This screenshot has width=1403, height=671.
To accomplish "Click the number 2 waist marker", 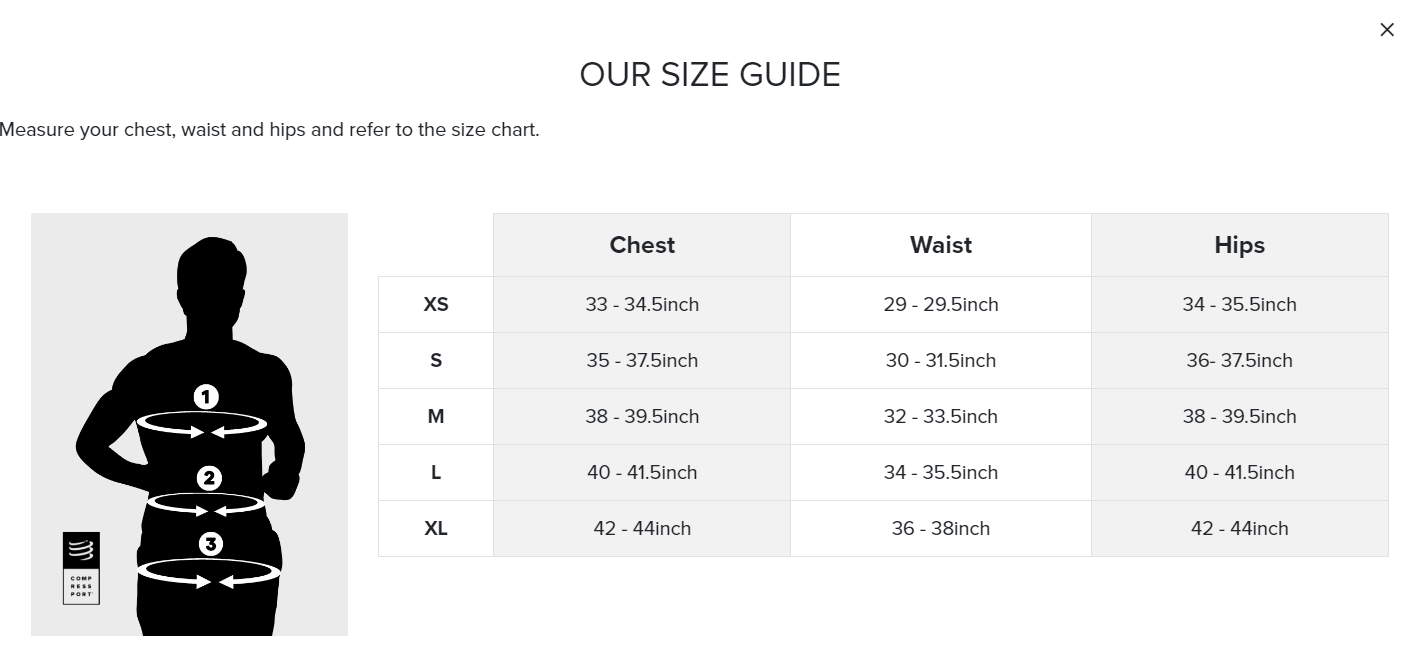I will coord(209,478).
